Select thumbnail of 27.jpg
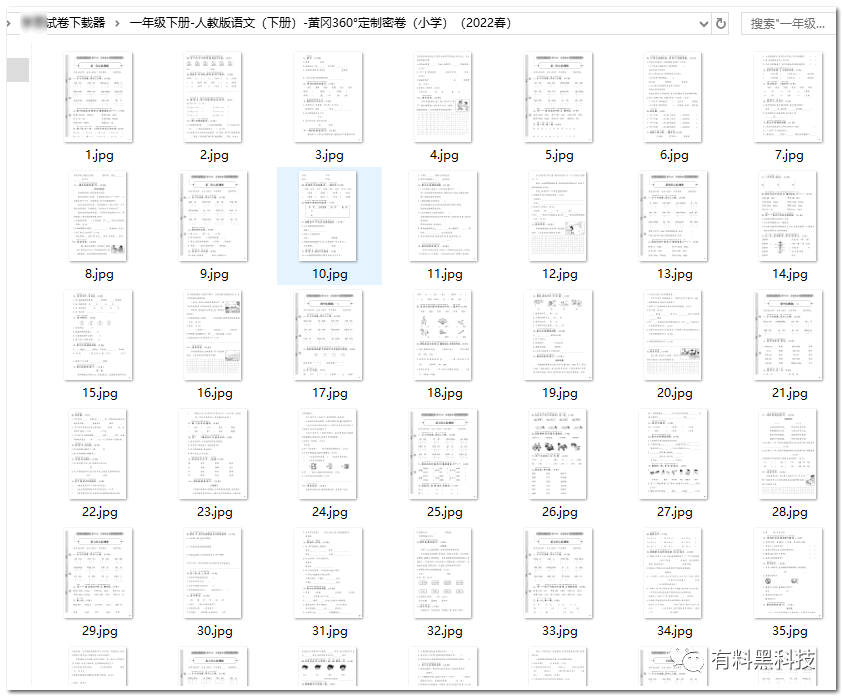 [674, 454]
